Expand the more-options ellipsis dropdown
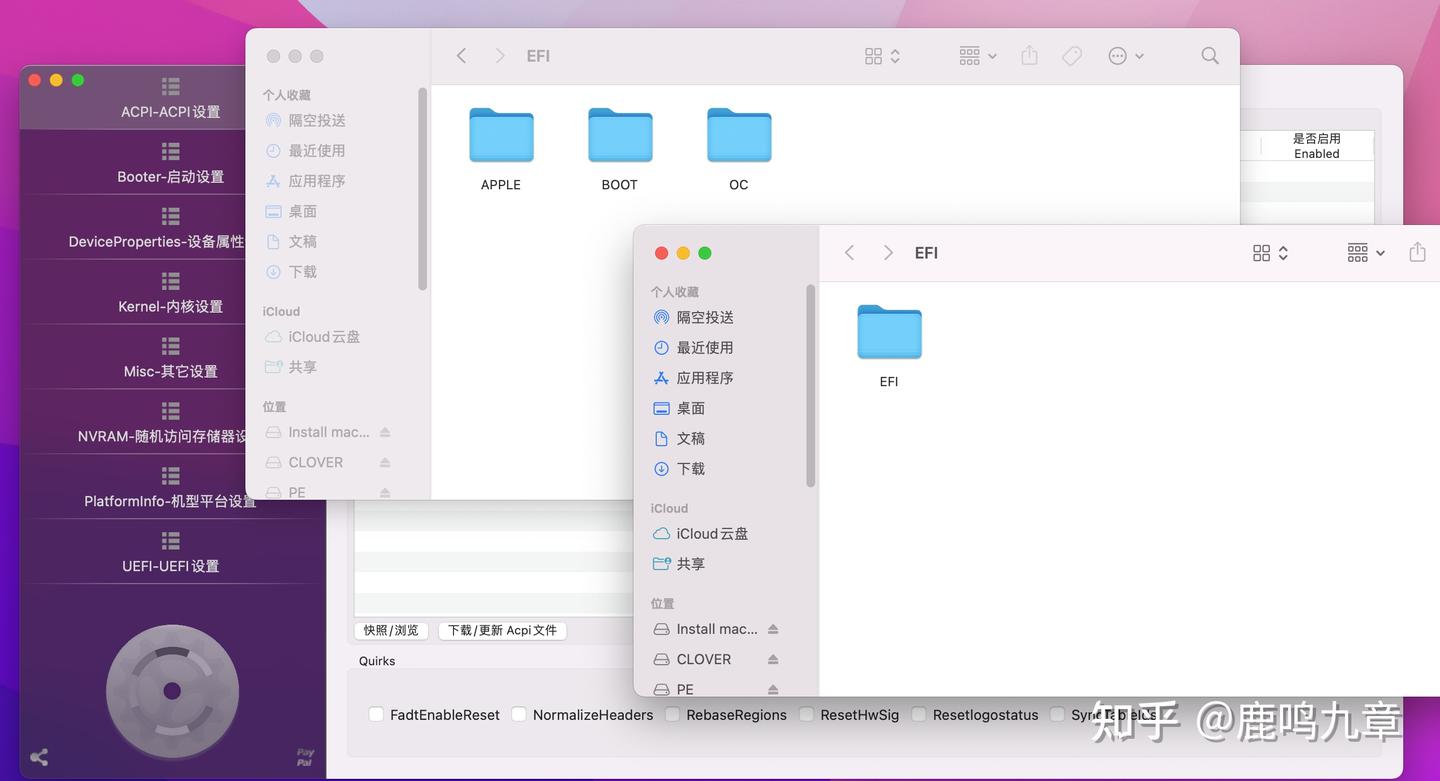 pyautogui.click(x=1125, y=56)
